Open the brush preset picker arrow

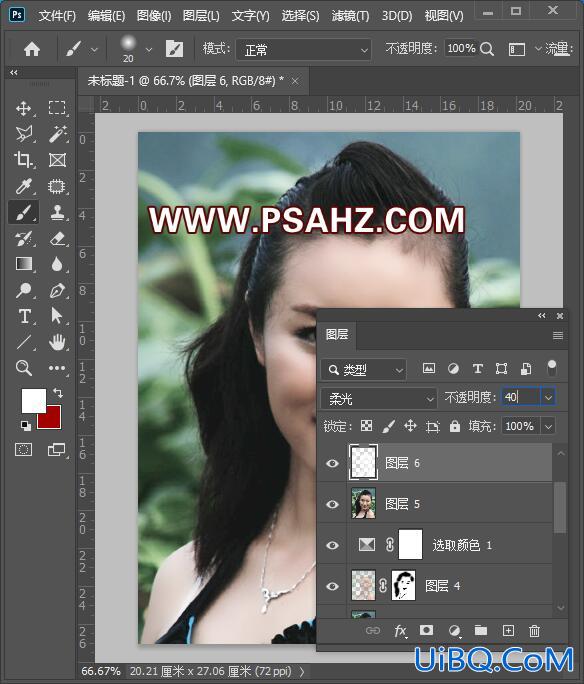149,50
